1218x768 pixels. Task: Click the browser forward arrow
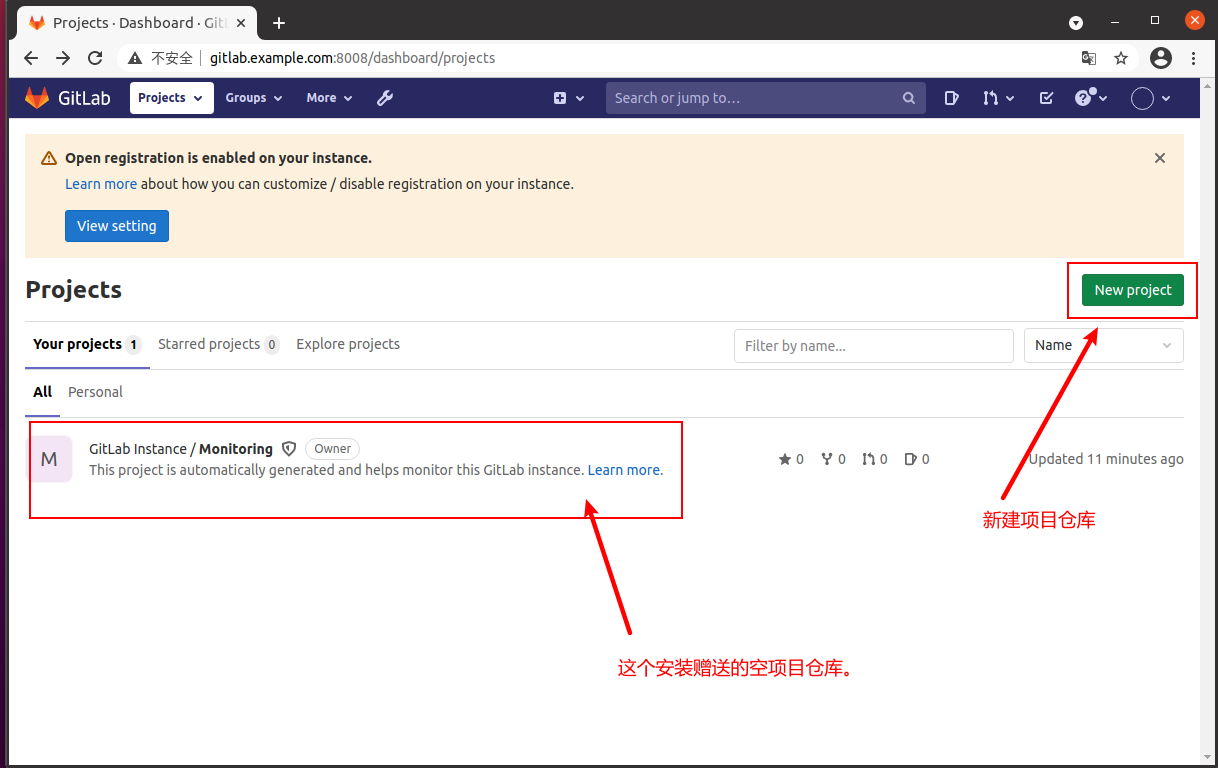(63, 58)
